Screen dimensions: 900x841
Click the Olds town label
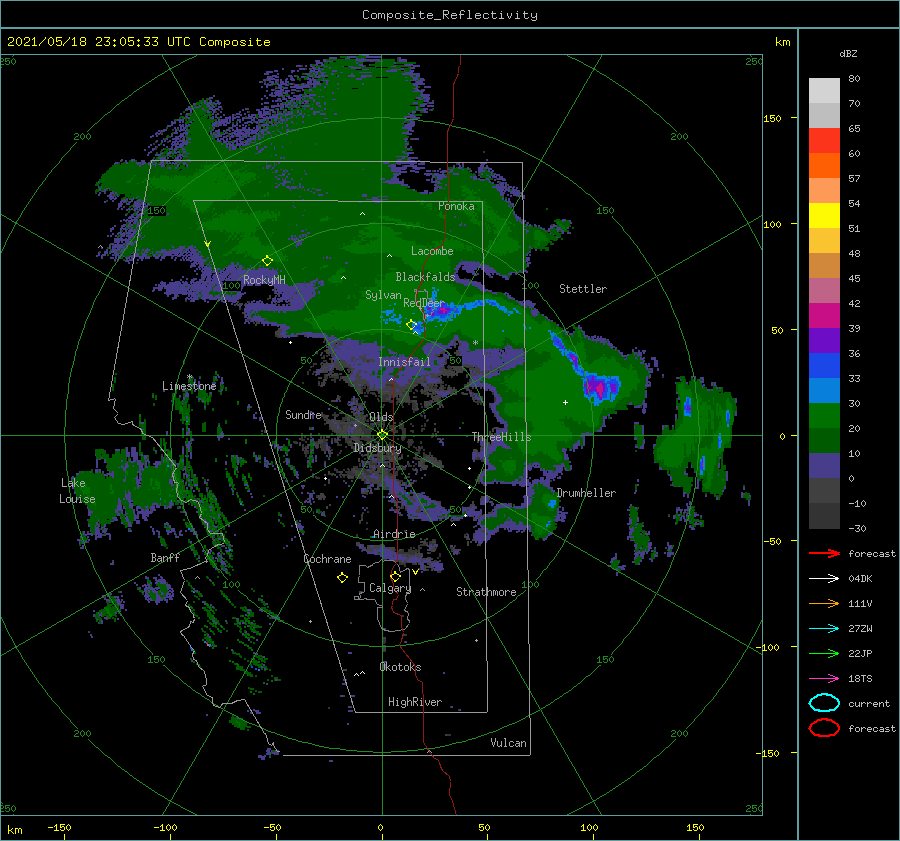pos(381,417)
